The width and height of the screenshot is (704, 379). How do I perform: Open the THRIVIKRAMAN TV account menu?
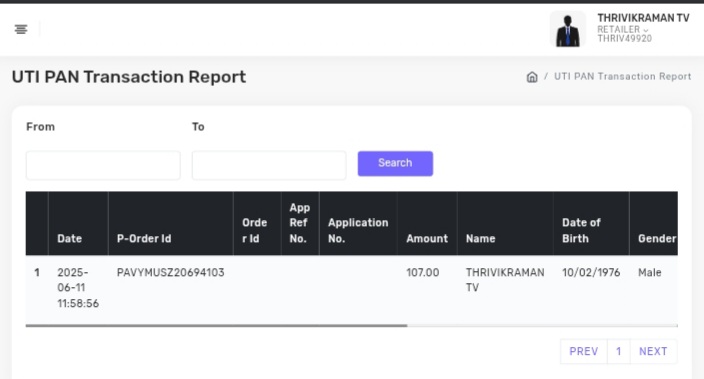(x=643, y=18)
